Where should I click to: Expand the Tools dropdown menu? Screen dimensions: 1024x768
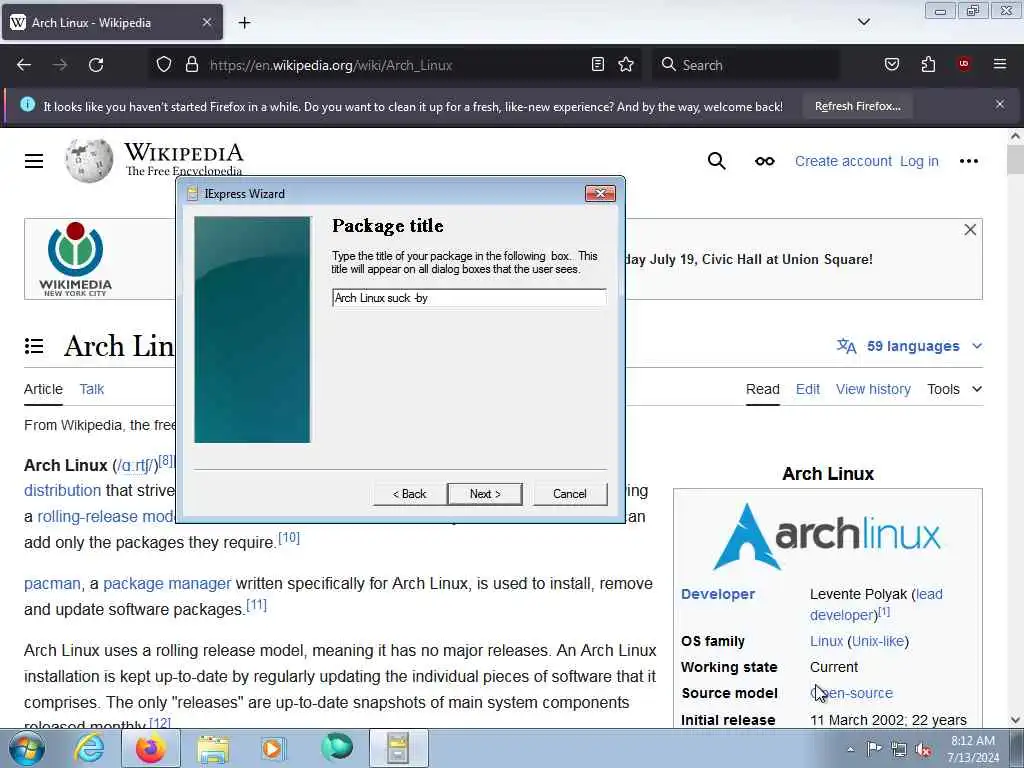954,389
